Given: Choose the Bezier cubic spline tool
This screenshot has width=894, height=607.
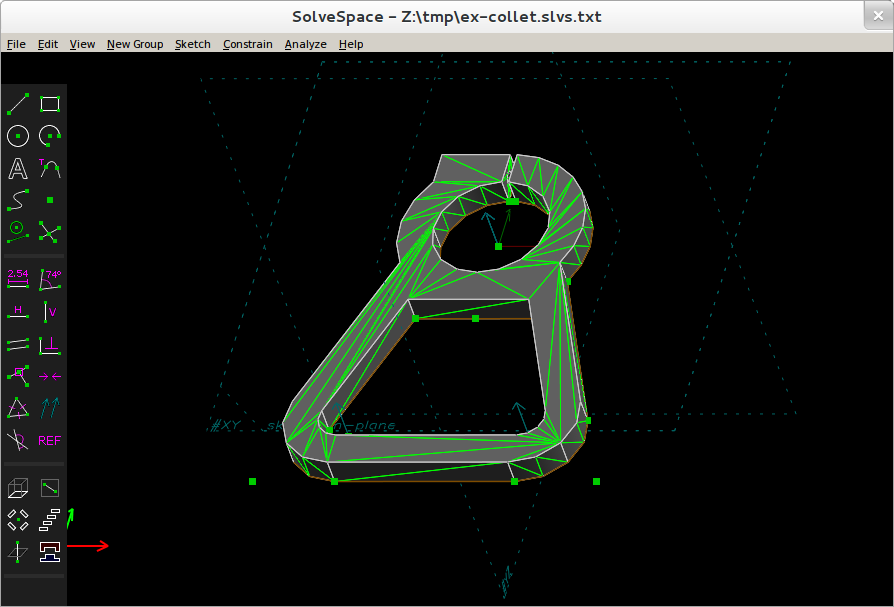Looking at the screenshot, I should coord(18,200).
